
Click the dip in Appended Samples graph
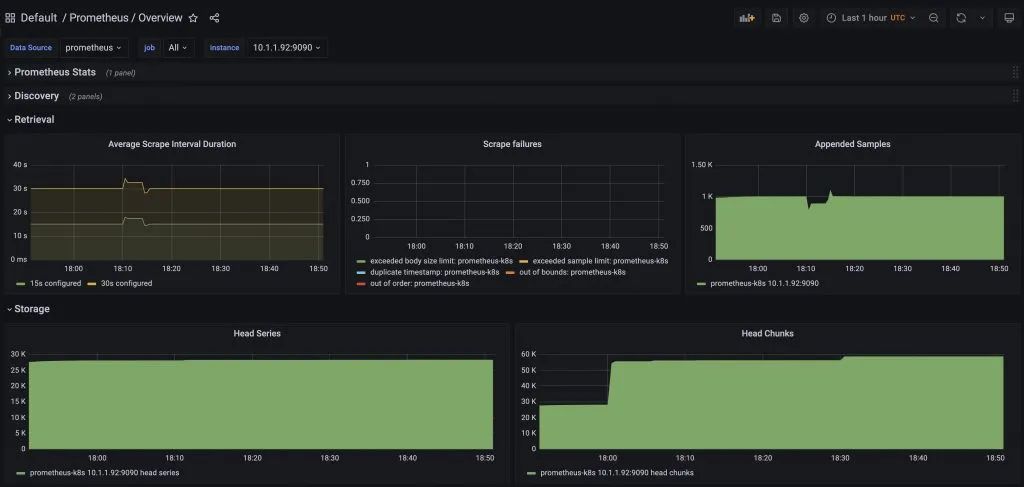809,207
